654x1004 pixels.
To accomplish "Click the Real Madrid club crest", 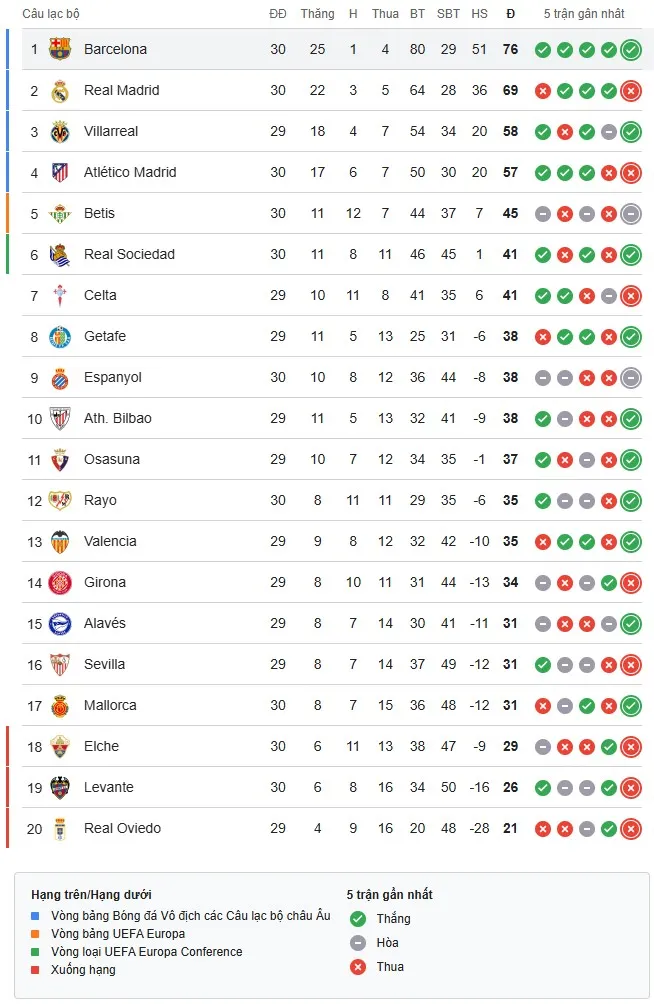I will click(x=60, y=90).
